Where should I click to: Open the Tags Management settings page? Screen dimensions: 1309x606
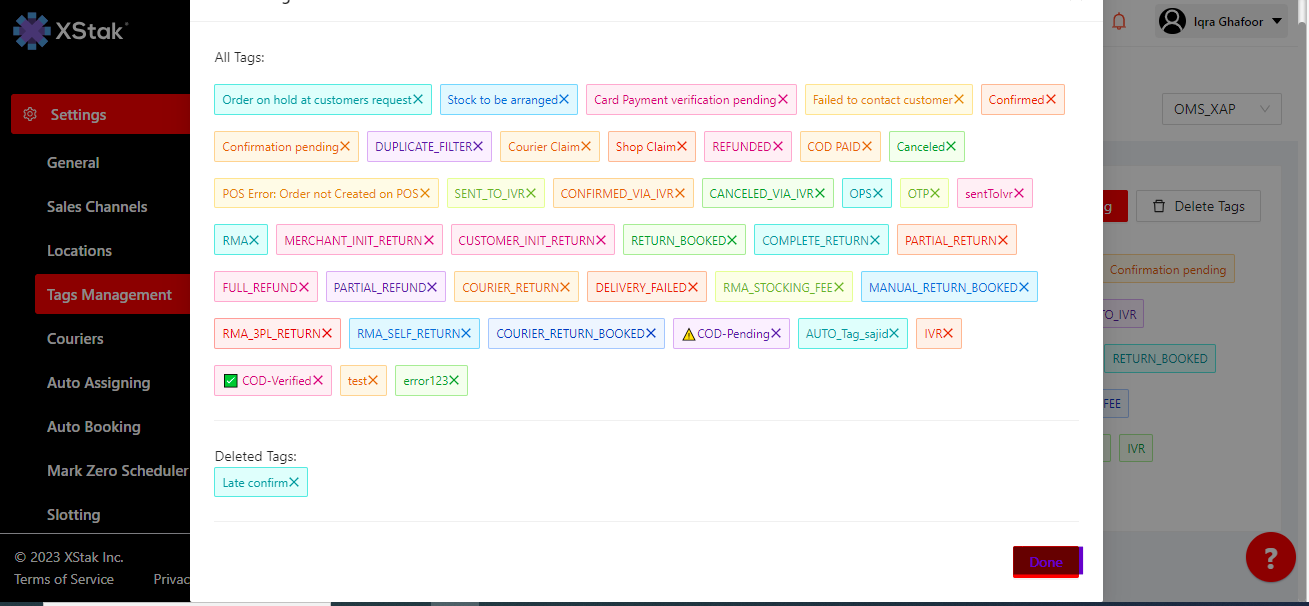109,295
